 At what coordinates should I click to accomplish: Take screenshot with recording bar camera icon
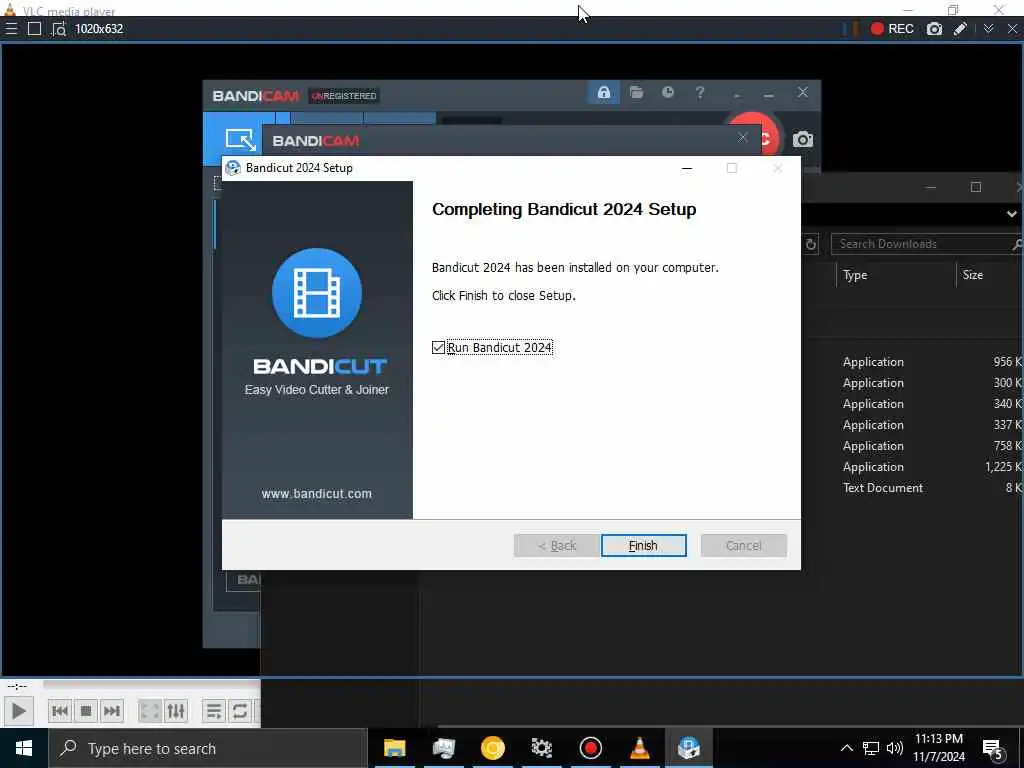935,29
